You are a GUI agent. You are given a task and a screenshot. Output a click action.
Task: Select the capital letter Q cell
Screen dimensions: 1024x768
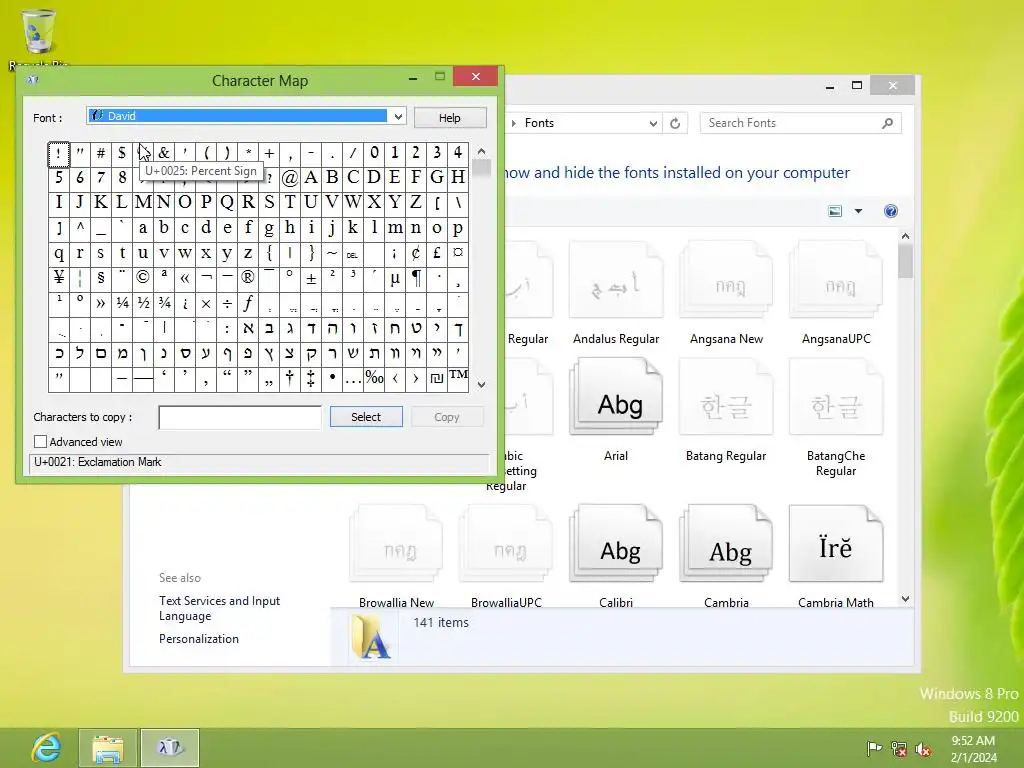pyautogui.click(x=227, y=202)
